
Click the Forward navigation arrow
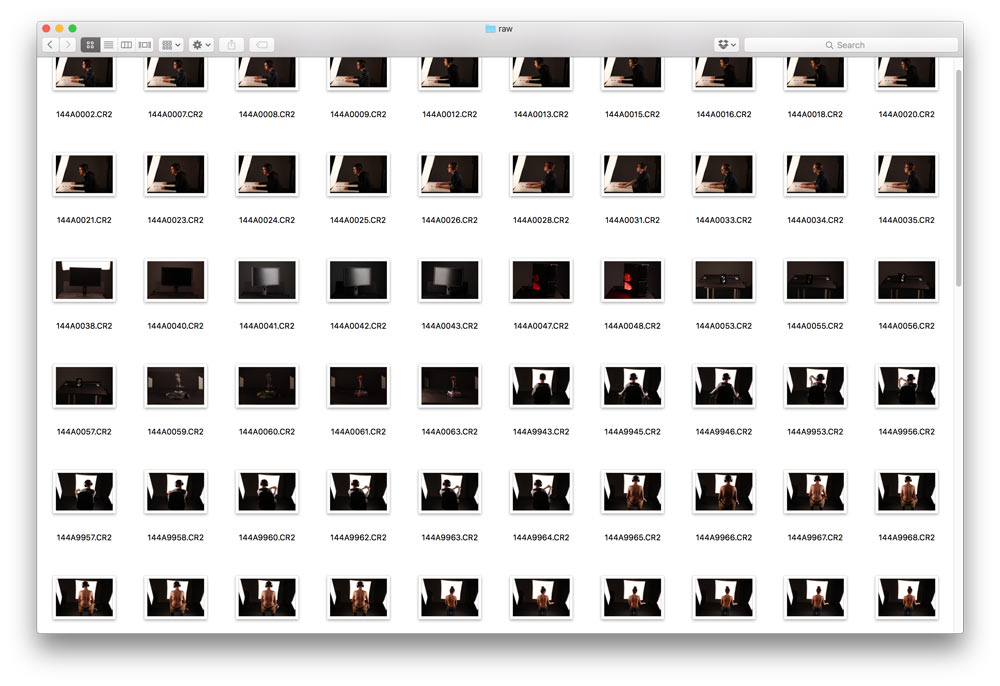pyautogui.click(x=68, y=45)
